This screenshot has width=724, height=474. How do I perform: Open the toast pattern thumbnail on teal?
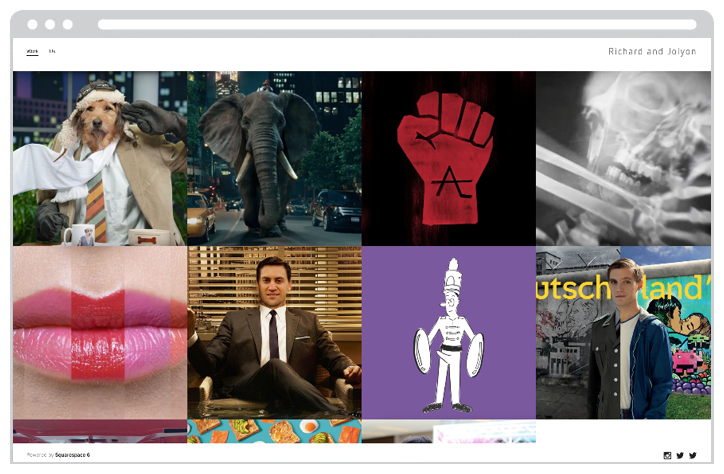pos(274,431)
